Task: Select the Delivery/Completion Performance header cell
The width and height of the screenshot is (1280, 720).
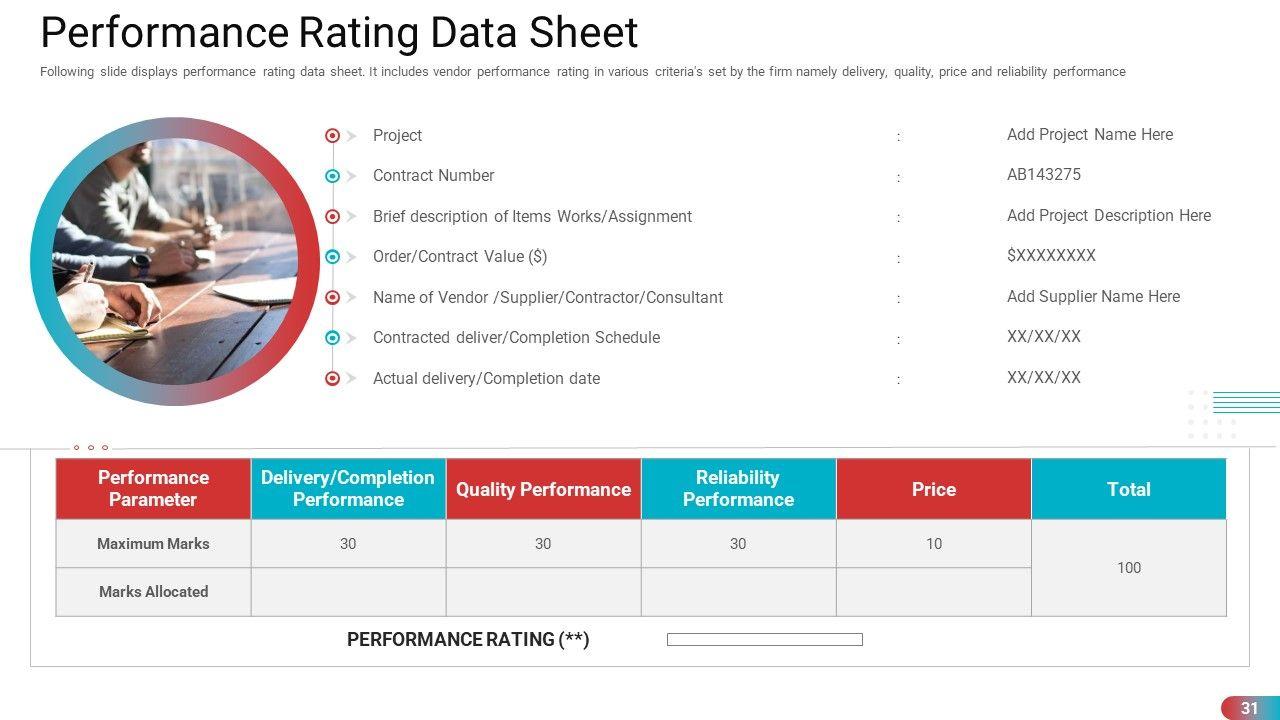Action: pos(348,489)
